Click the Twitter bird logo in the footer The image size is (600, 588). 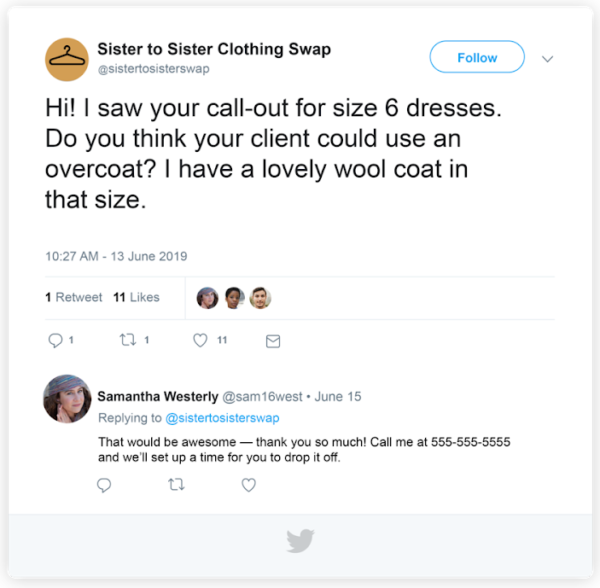pos(300,541)
